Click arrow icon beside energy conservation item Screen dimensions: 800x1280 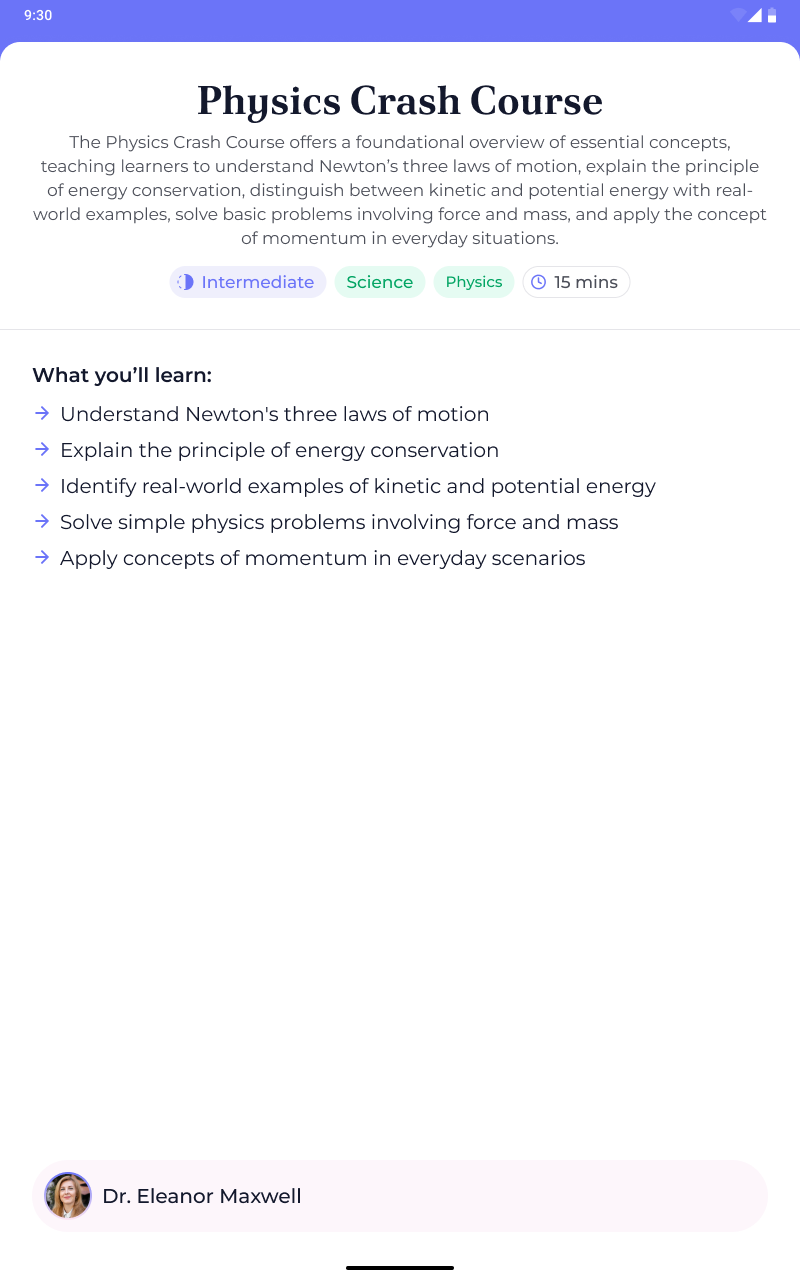point(42,449)
